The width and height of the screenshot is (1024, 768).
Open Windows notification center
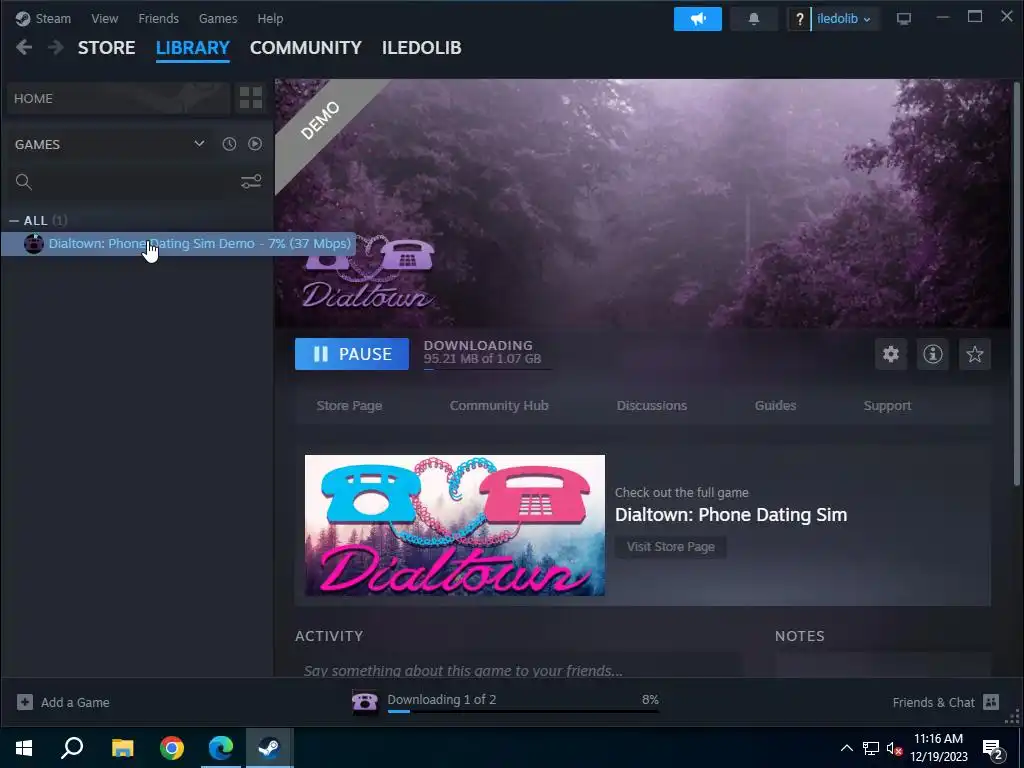click(x=993, y=748)
